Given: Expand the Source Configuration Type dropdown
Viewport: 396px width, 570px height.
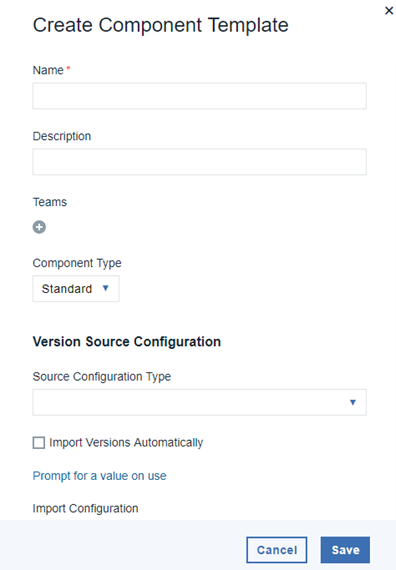Looking at the screenshot, I should [200, 402].
